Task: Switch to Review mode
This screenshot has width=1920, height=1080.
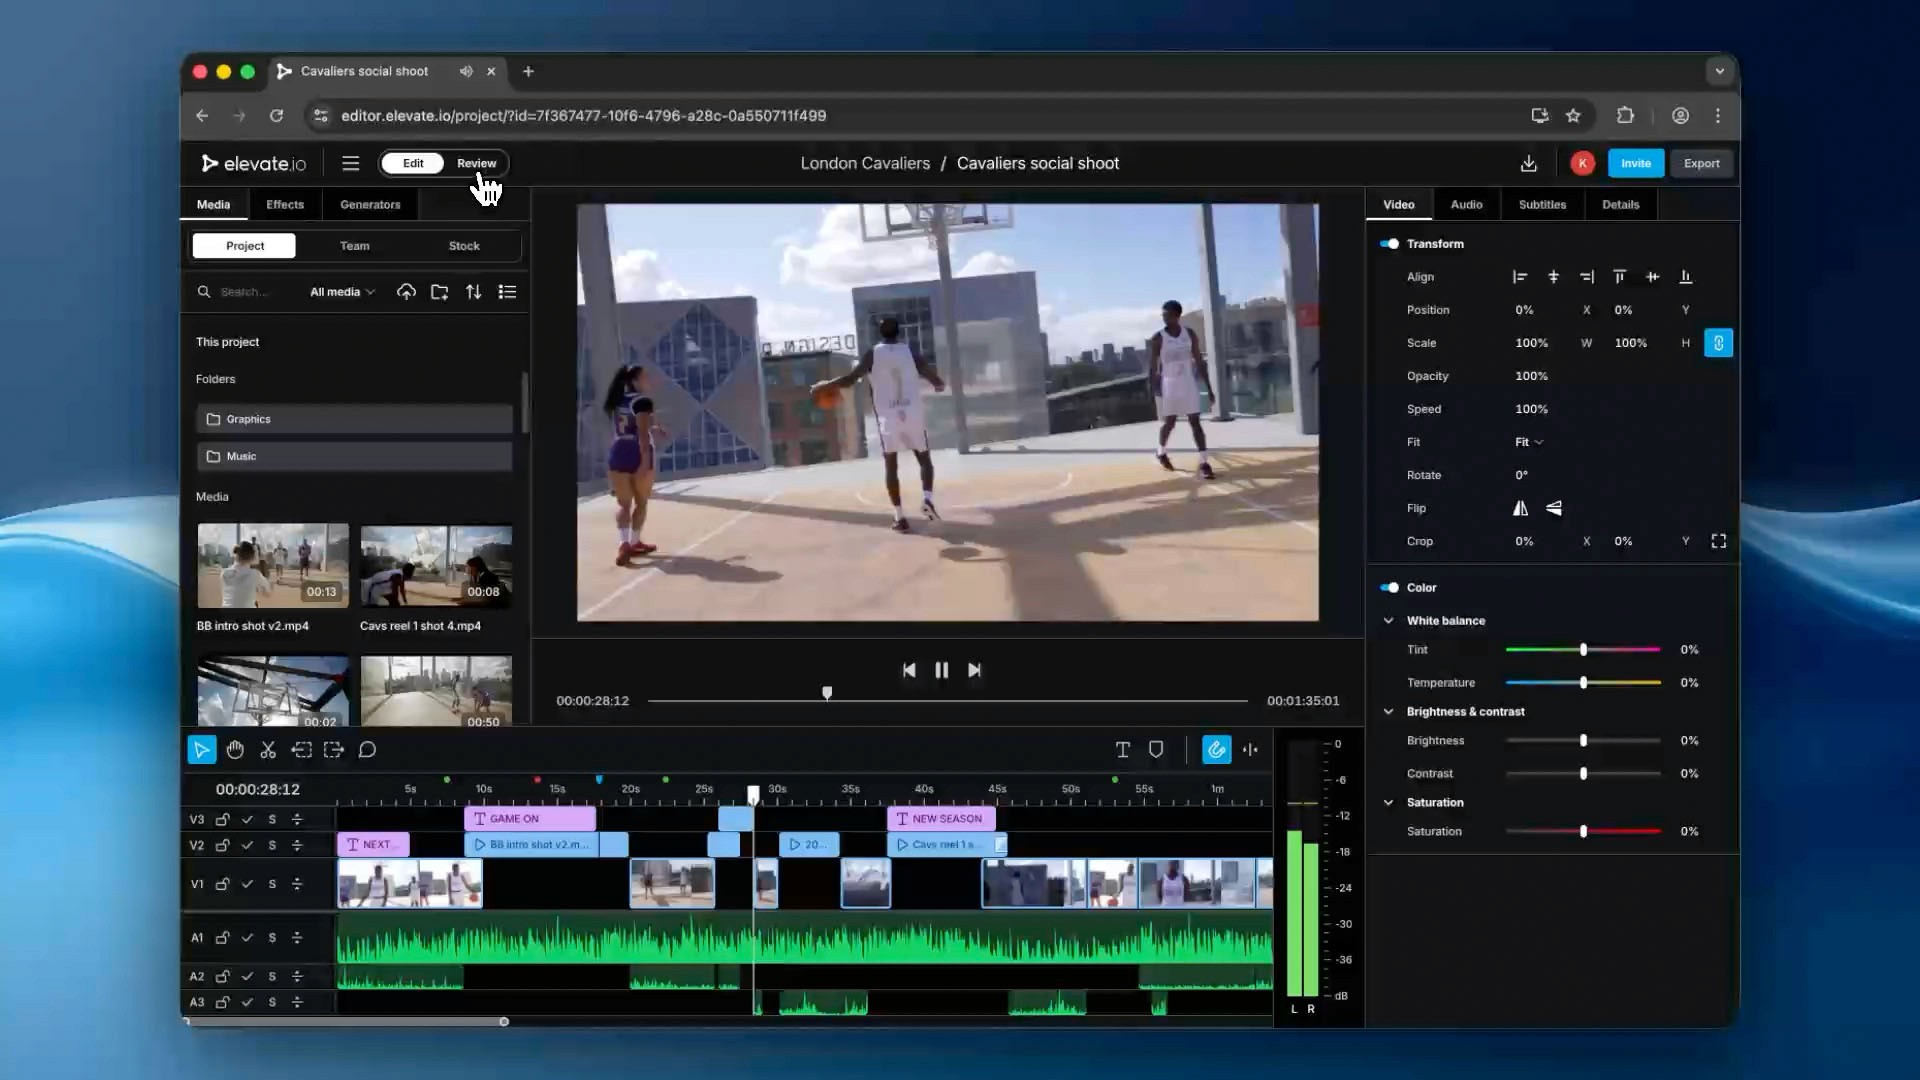Action: (x=476, y=163)
